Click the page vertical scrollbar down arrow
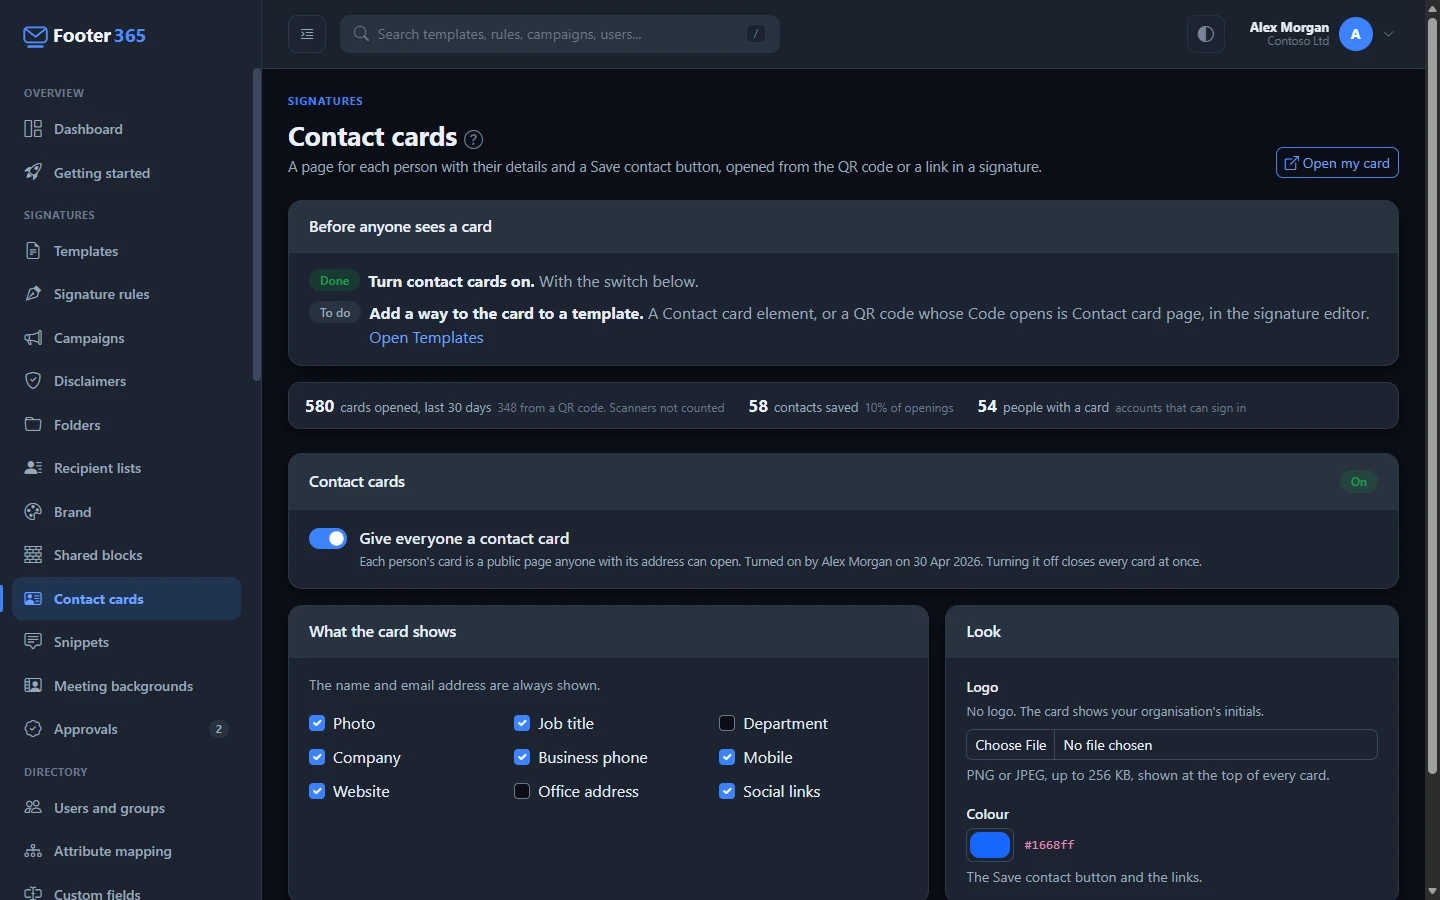Viewport: 1440px width, 900px height. tap(1432, 890)
